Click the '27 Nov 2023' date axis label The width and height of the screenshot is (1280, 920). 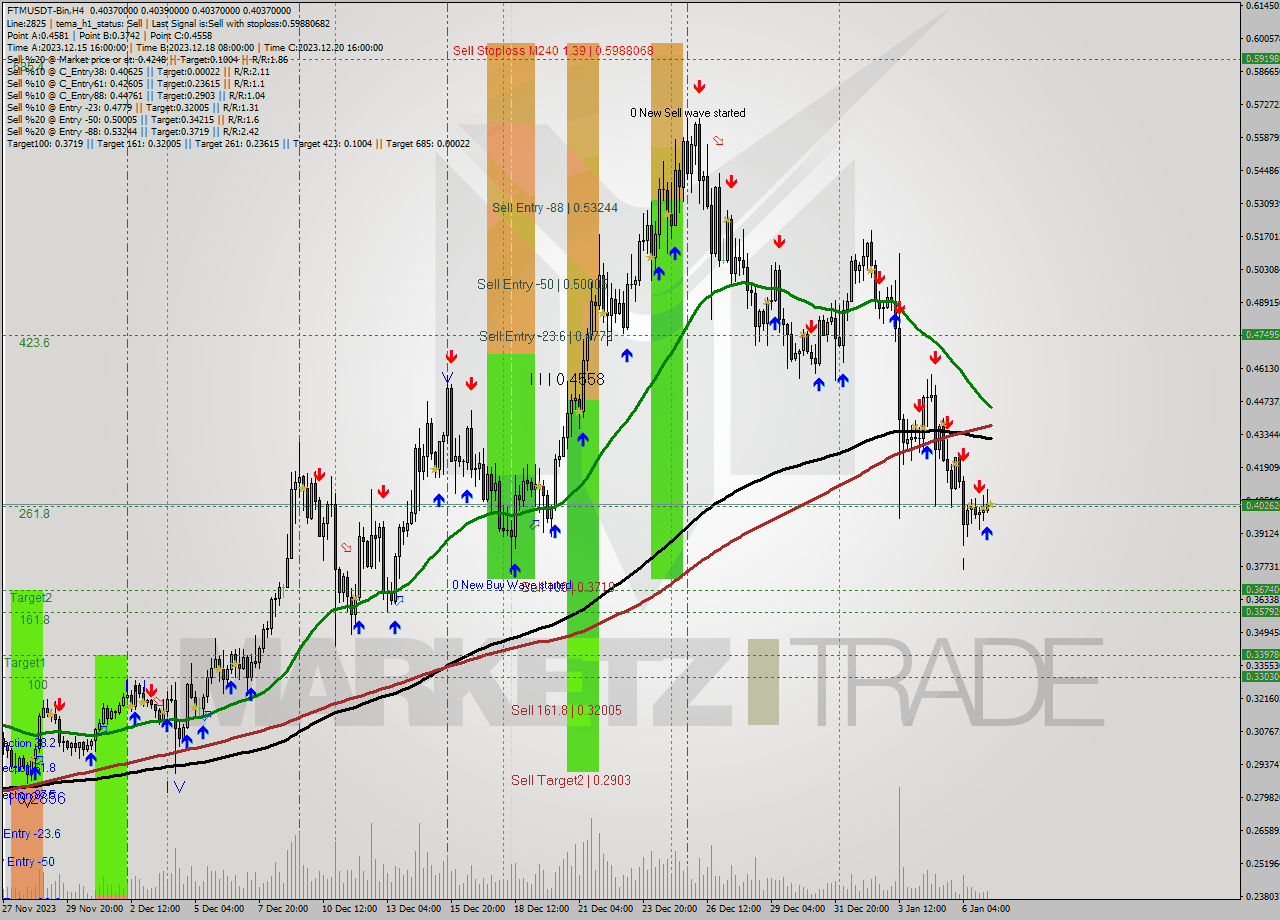(30, 909)
